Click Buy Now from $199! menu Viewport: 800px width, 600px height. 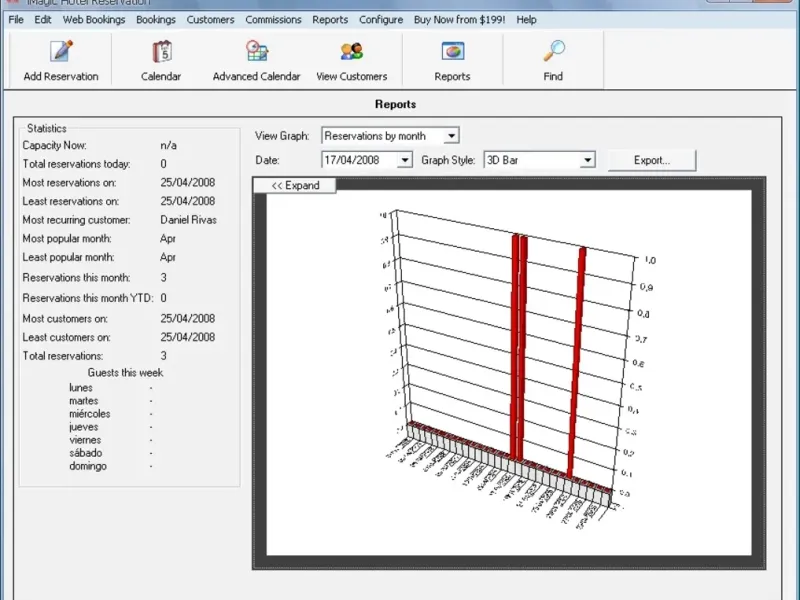pos(459,20)
